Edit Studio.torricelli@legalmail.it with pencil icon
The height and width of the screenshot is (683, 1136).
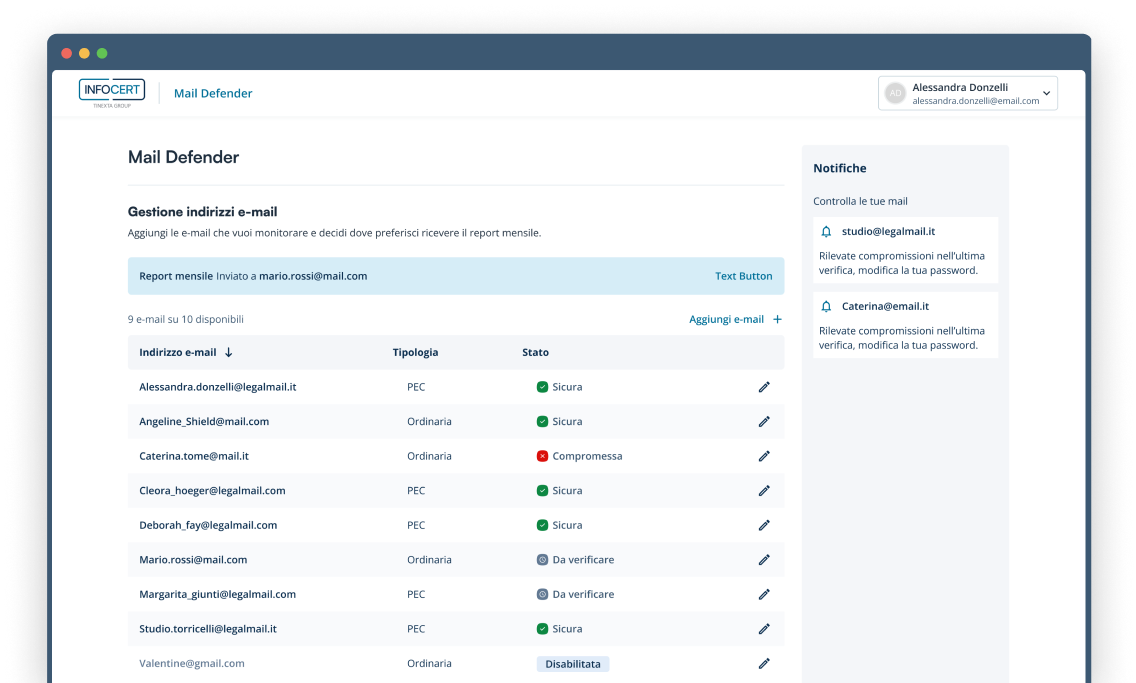point(764,629)
